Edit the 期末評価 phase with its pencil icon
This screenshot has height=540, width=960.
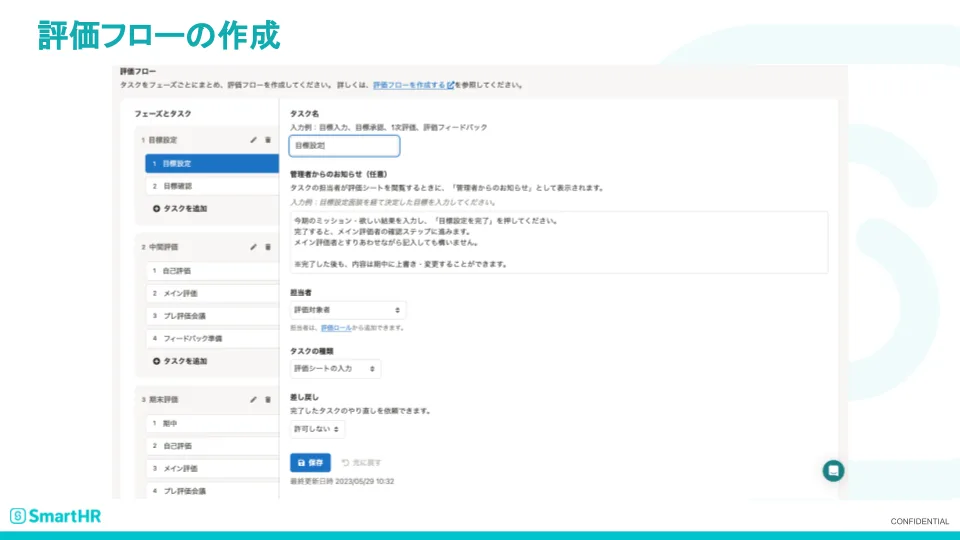point(253,400)
